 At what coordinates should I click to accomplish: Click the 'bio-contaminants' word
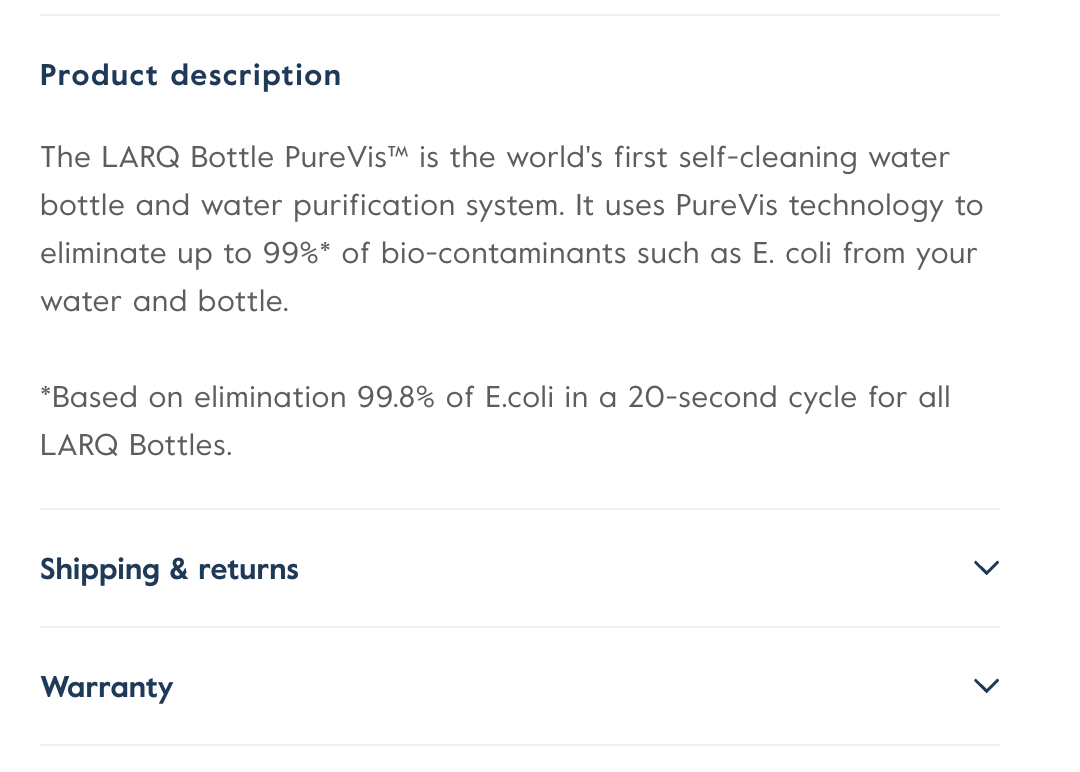coord(503,253)
